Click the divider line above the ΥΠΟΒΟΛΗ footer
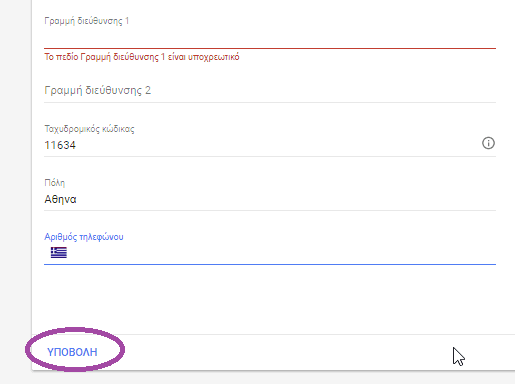The width and height of the screenshot is (515, 384). [x=273, y=334]
